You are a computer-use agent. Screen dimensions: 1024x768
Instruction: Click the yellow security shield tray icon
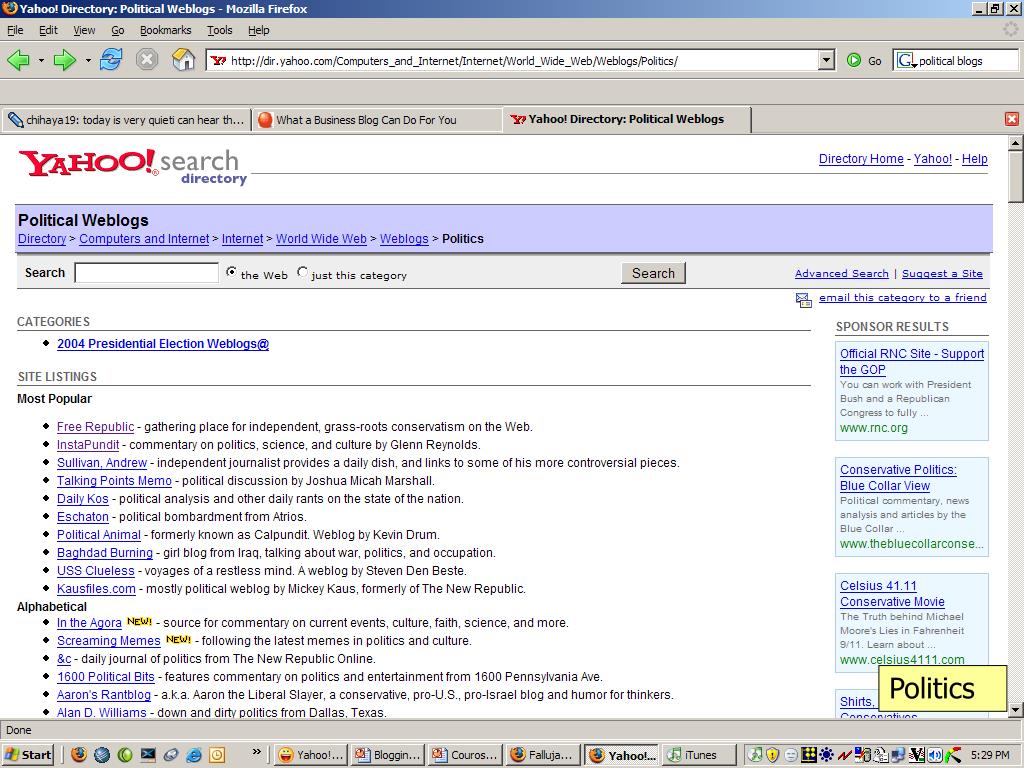point(773,755)
